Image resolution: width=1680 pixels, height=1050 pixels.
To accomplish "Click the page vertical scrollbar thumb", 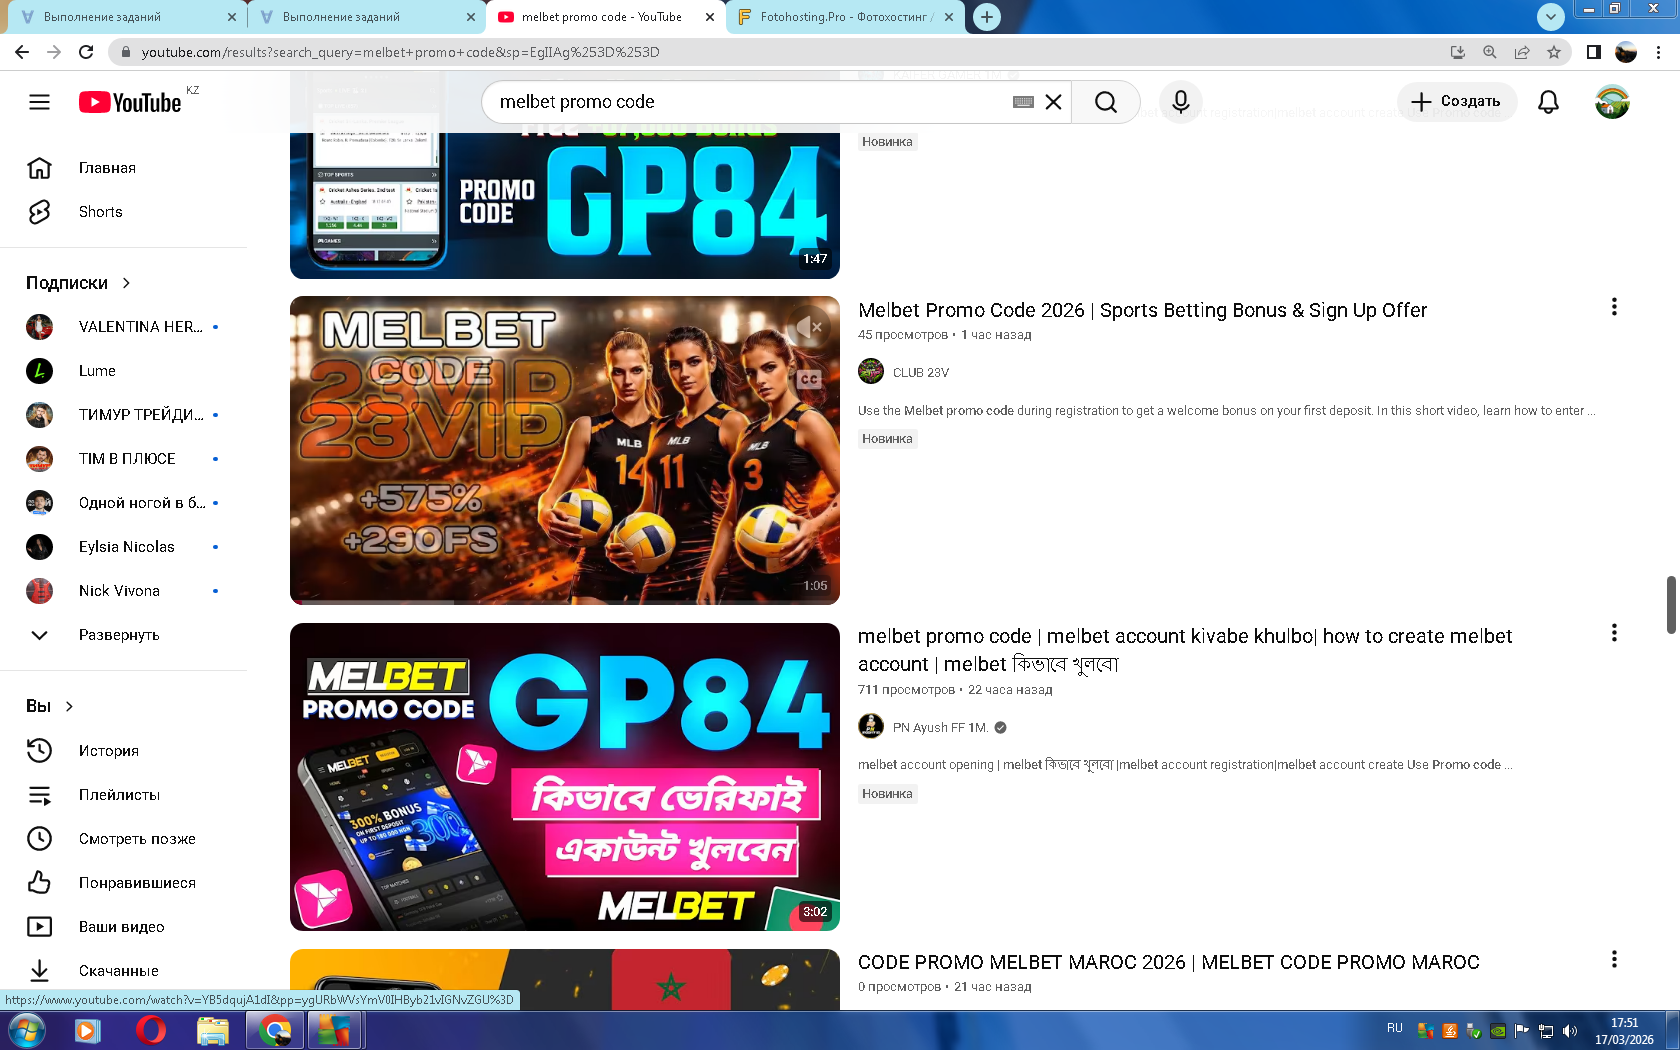I will click(x=1671, y=605).
